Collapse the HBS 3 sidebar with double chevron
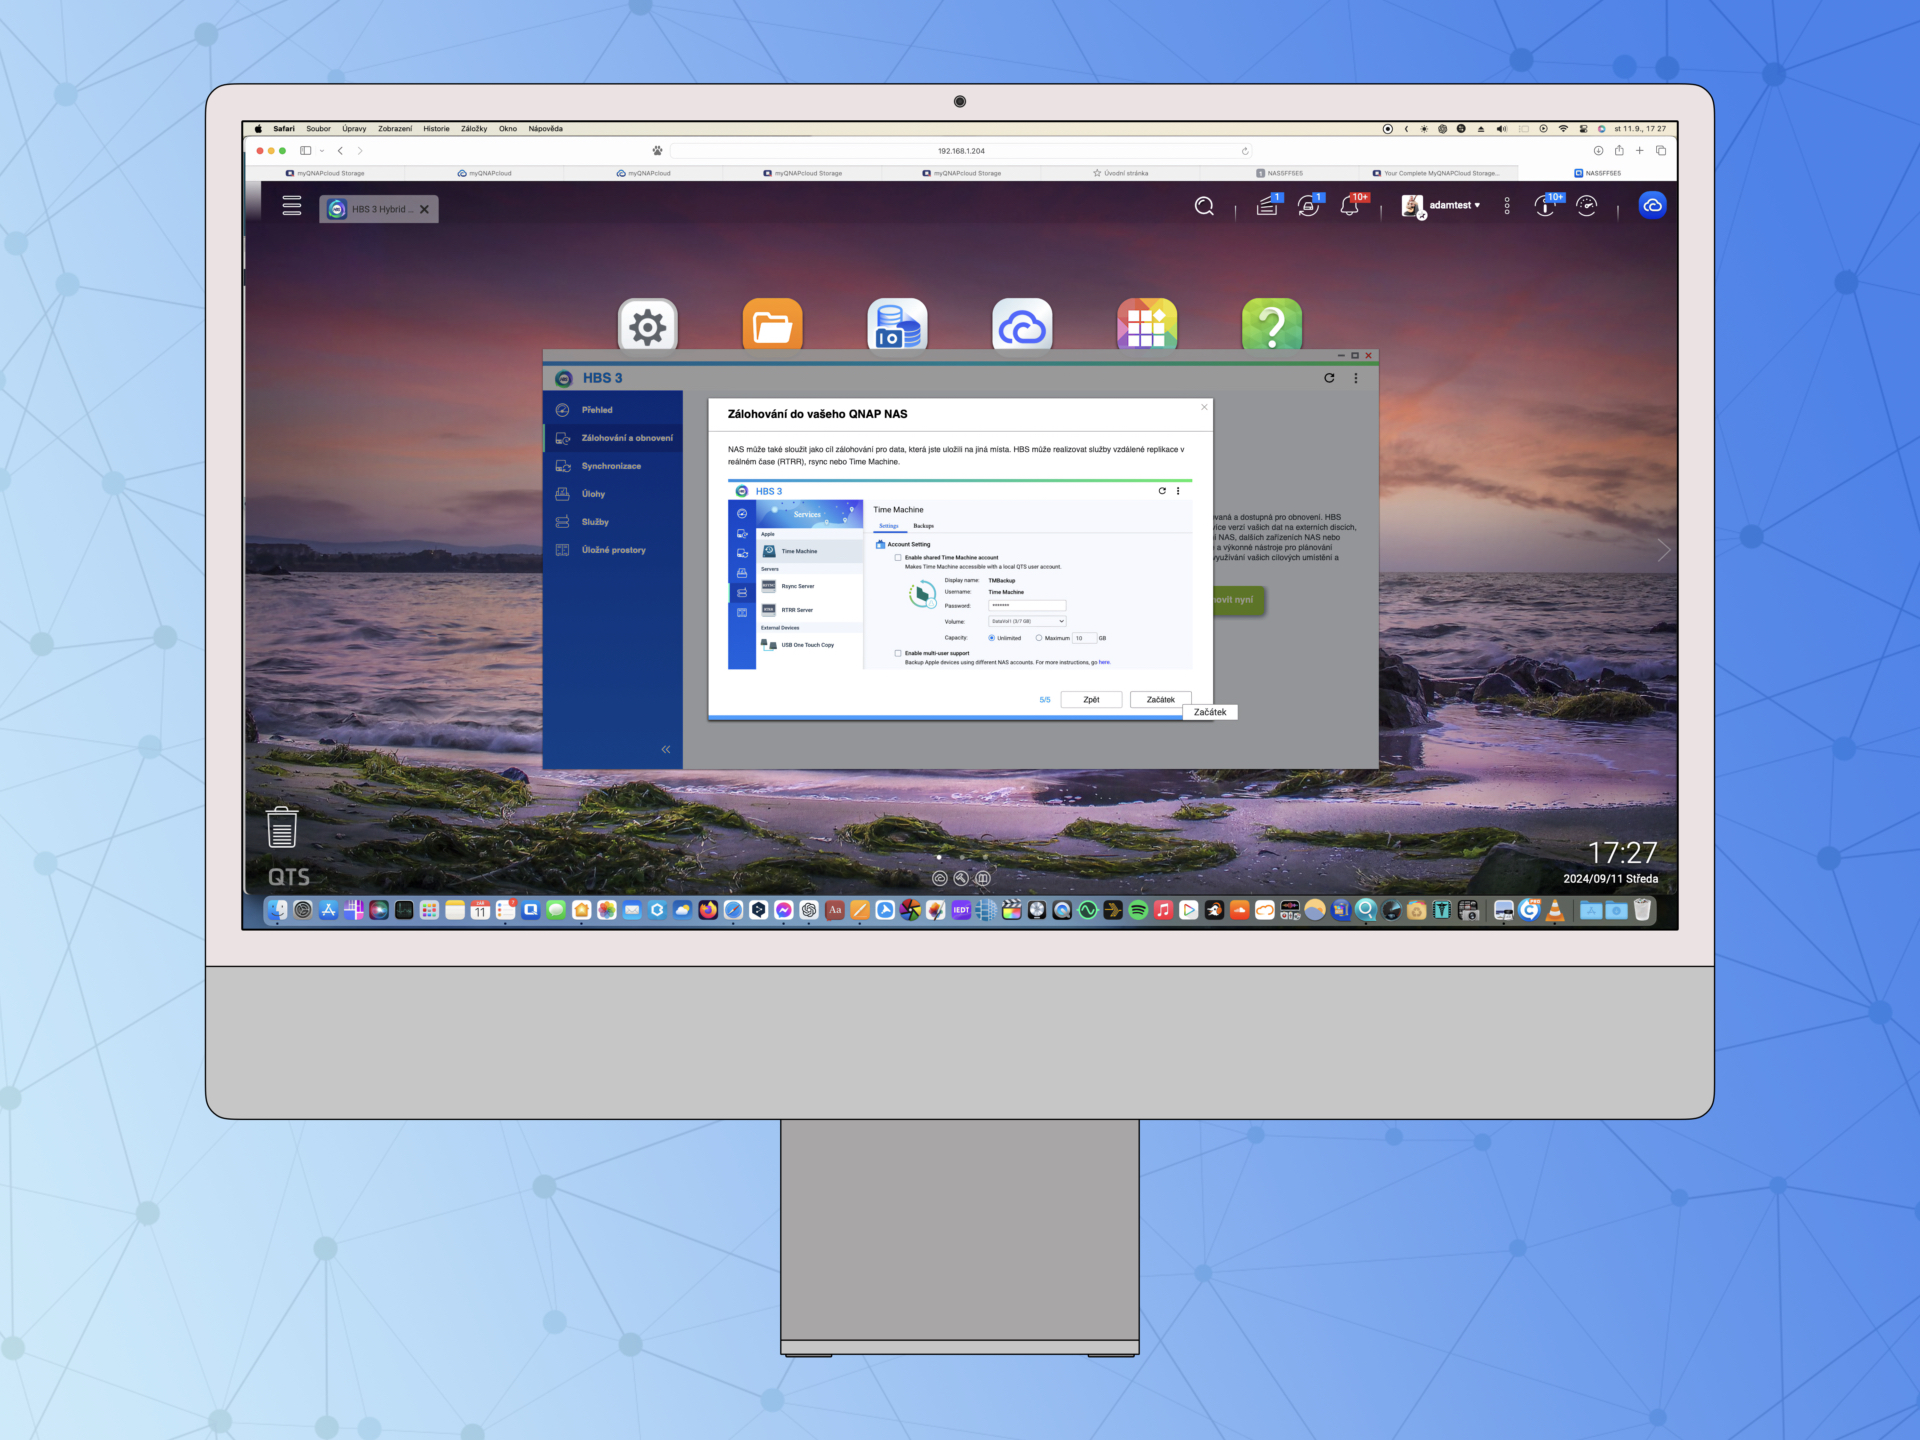 click(x=665, y=749)
